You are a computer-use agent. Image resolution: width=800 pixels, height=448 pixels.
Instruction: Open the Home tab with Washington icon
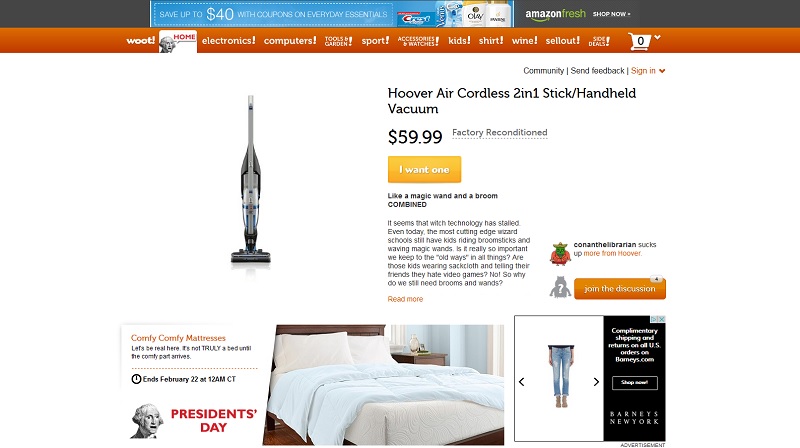[x=178, y=41]
